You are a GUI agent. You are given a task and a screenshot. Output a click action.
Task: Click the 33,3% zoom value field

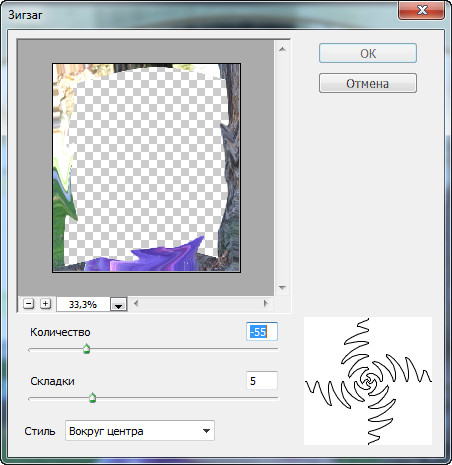(x=83, y=304)
